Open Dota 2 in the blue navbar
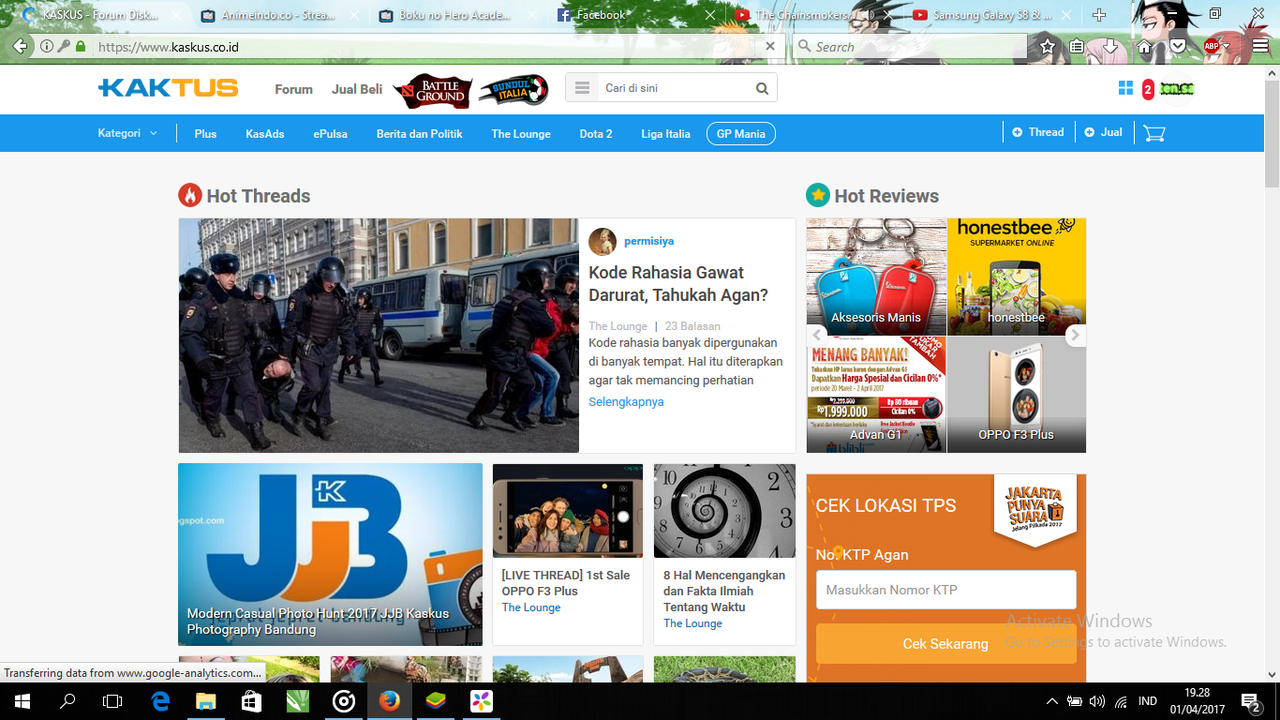 click(x=596, y=134)
